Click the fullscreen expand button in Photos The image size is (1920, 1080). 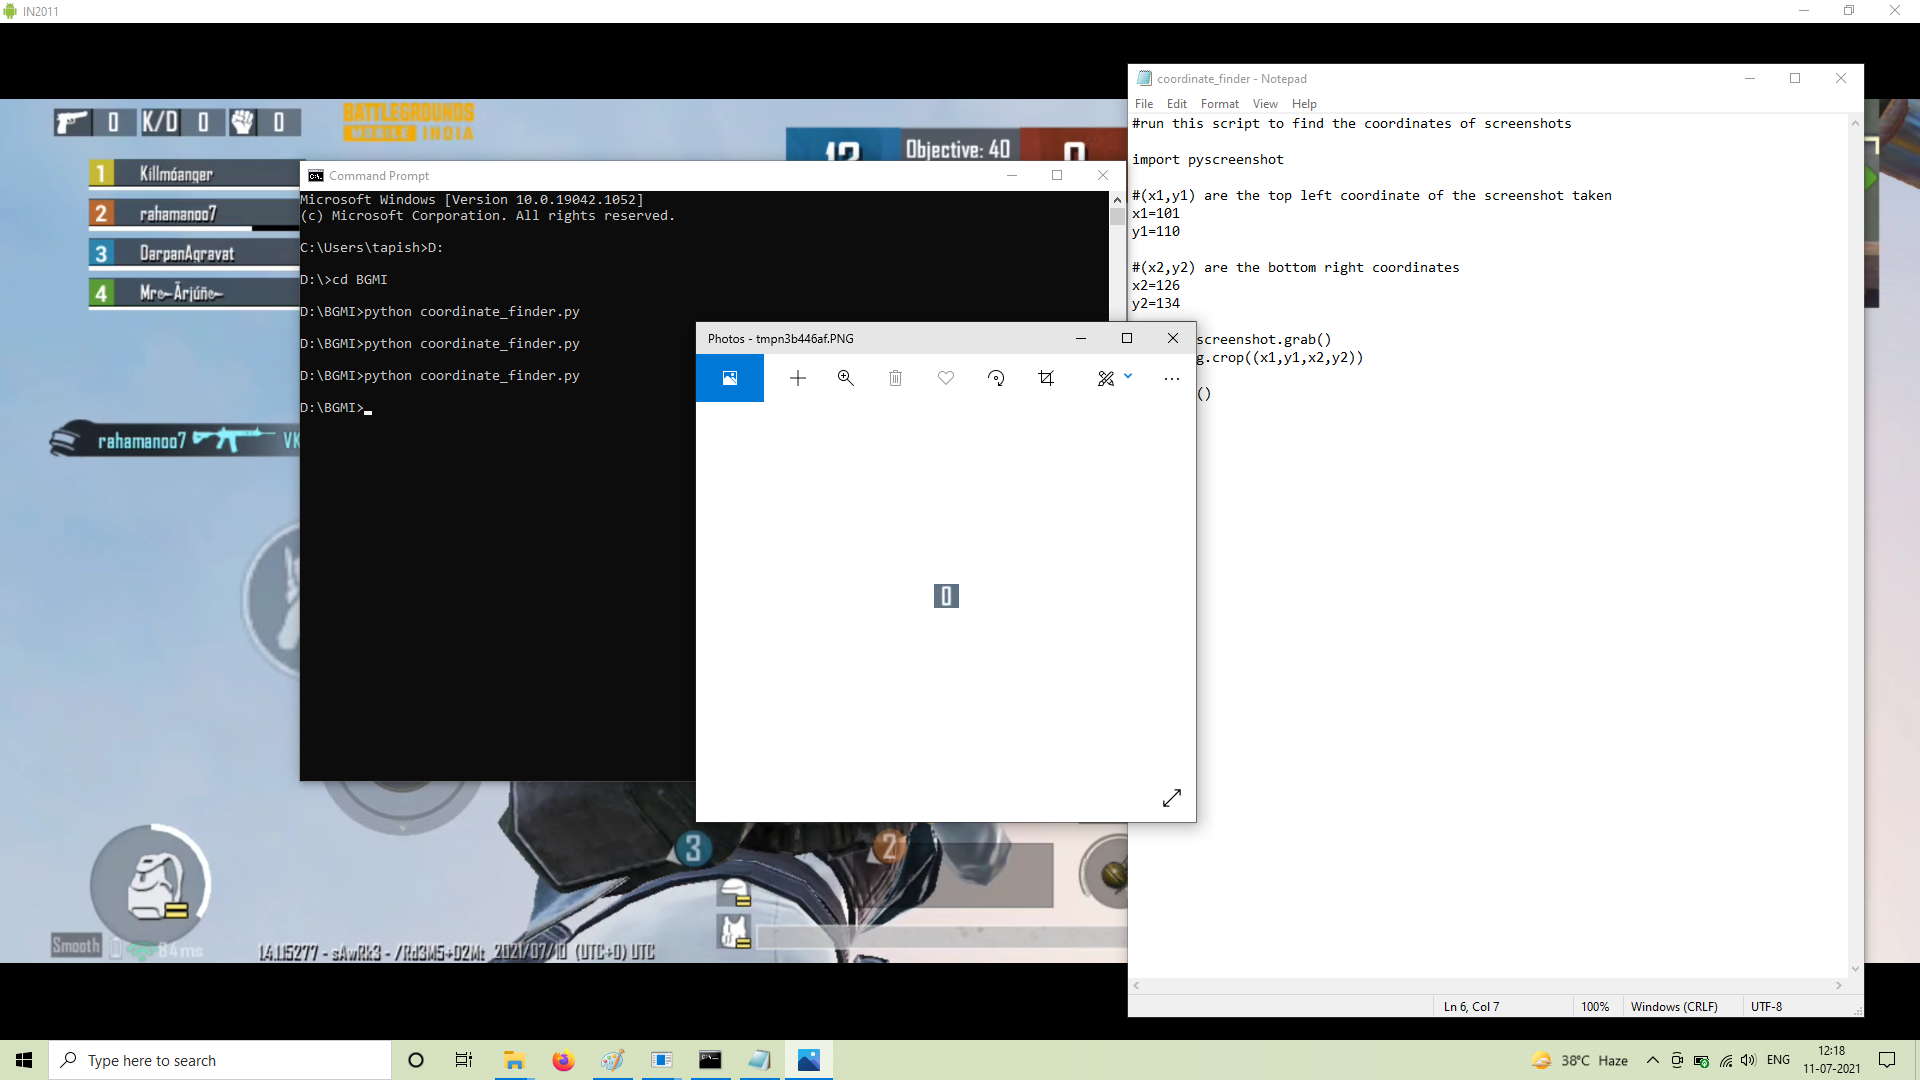tap(1172, 798)
